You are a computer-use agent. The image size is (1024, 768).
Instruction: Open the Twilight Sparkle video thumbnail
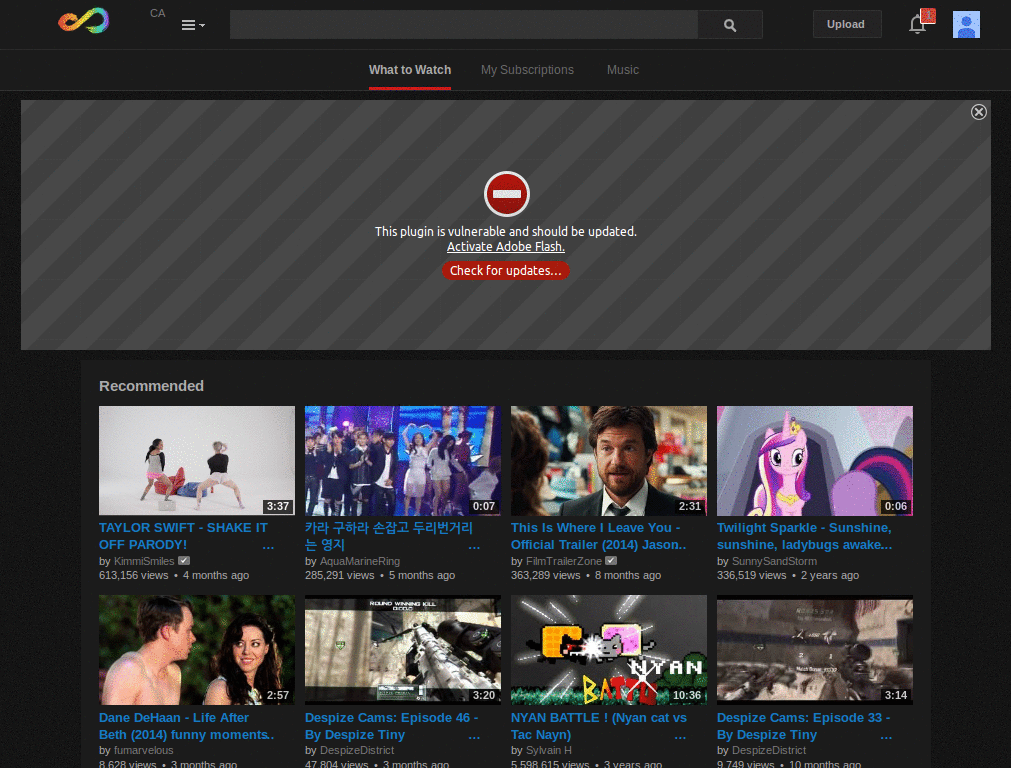814,461
